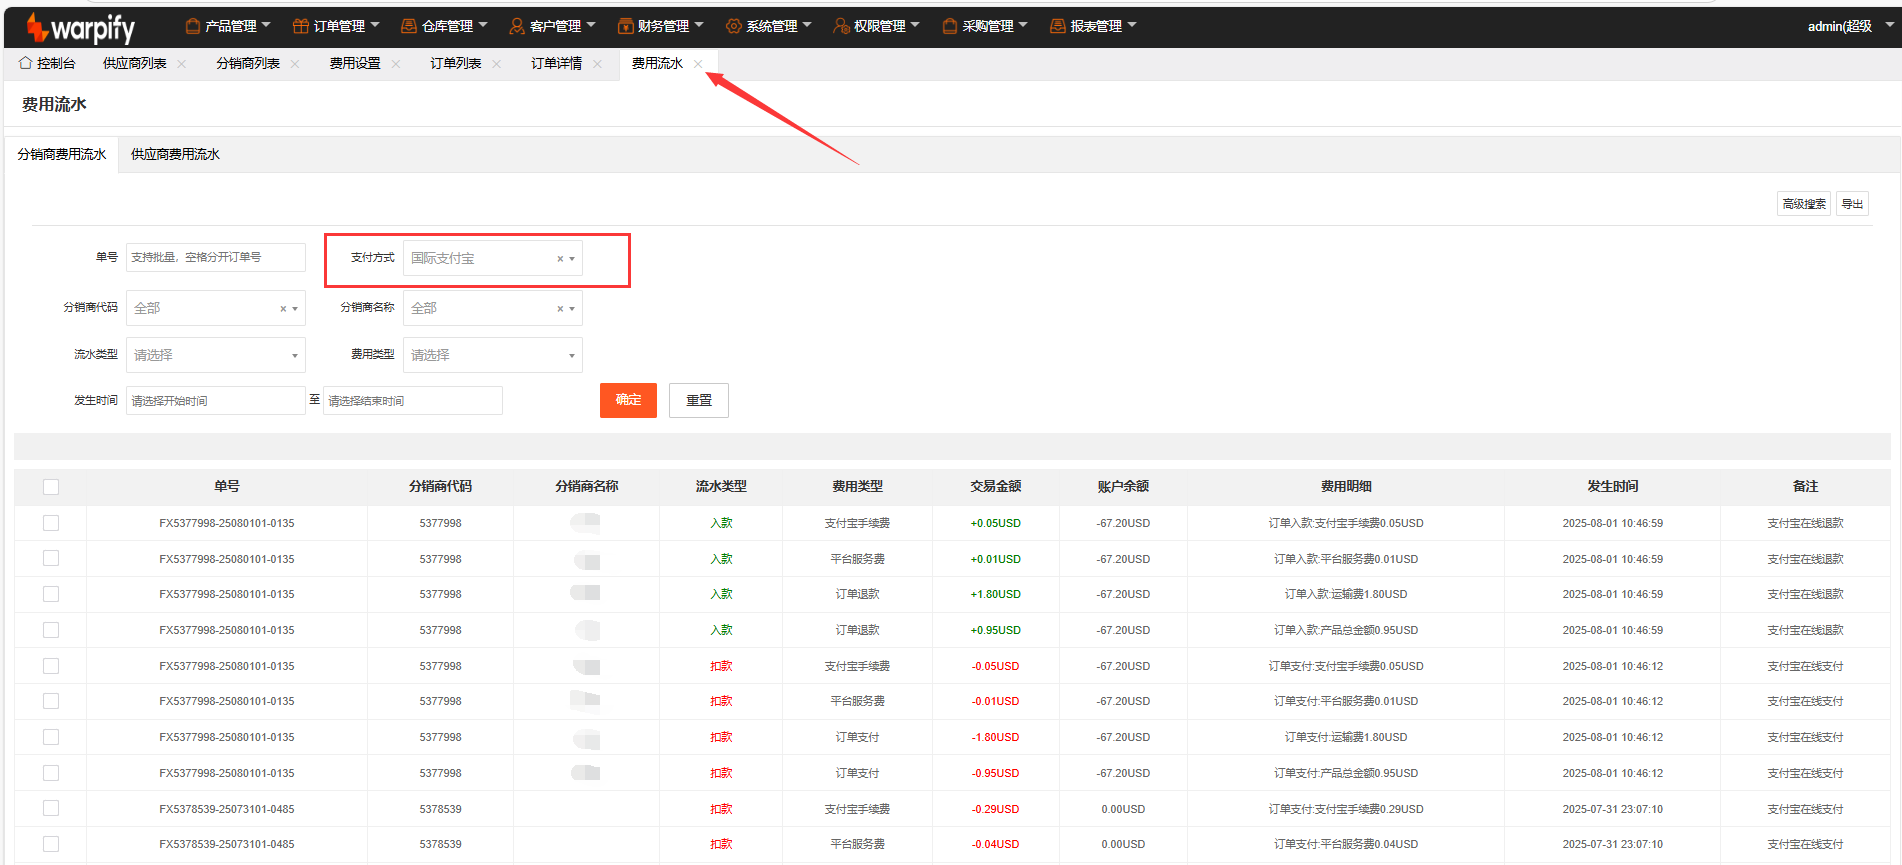This screenshot has height=865, width=1902.
Task: Click the 单号 search input field
Action: click(215, 257)
